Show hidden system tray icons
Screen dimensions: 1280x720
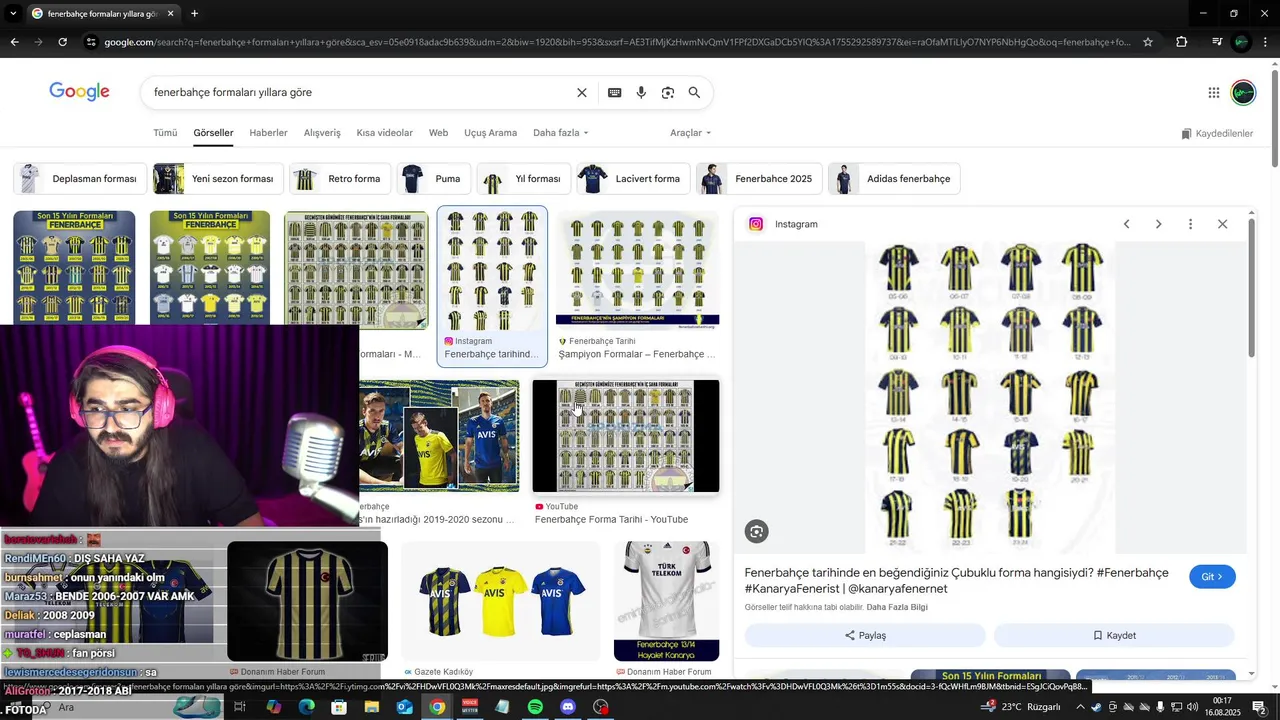tap(1080, 707)
